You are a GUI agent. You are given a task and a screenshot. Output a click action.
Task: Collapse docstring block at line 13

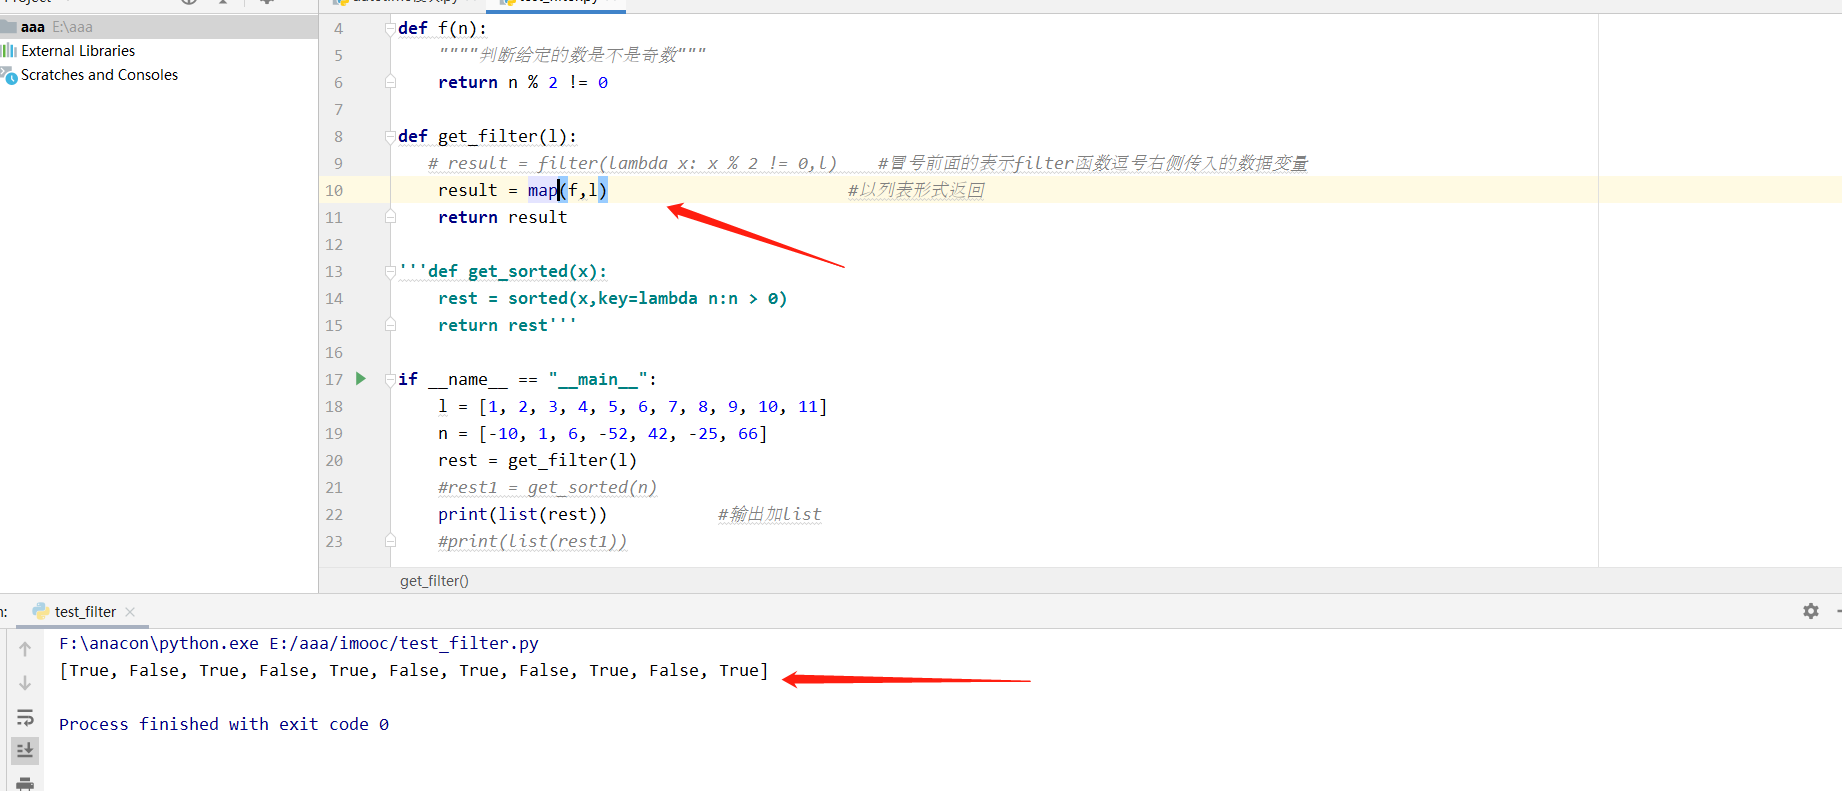point(390,271)
